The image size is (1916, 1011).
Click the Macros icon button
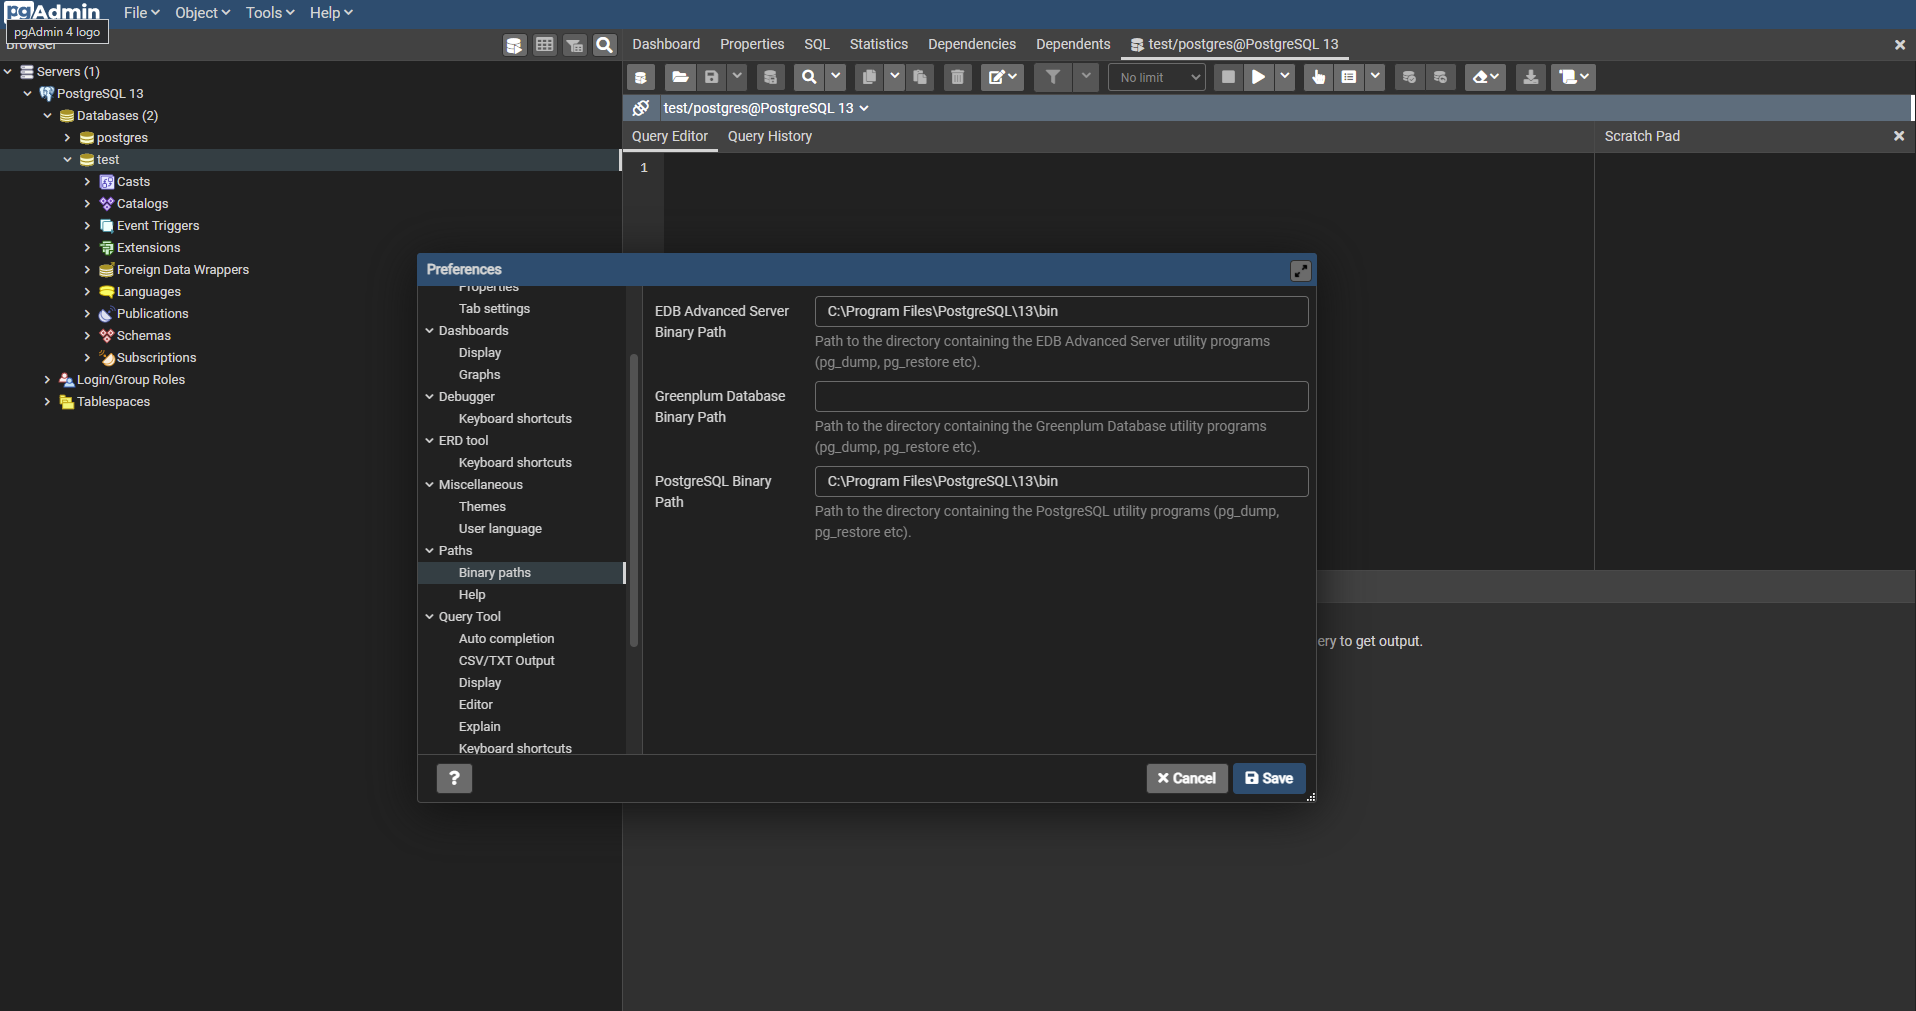[1573, 77]
